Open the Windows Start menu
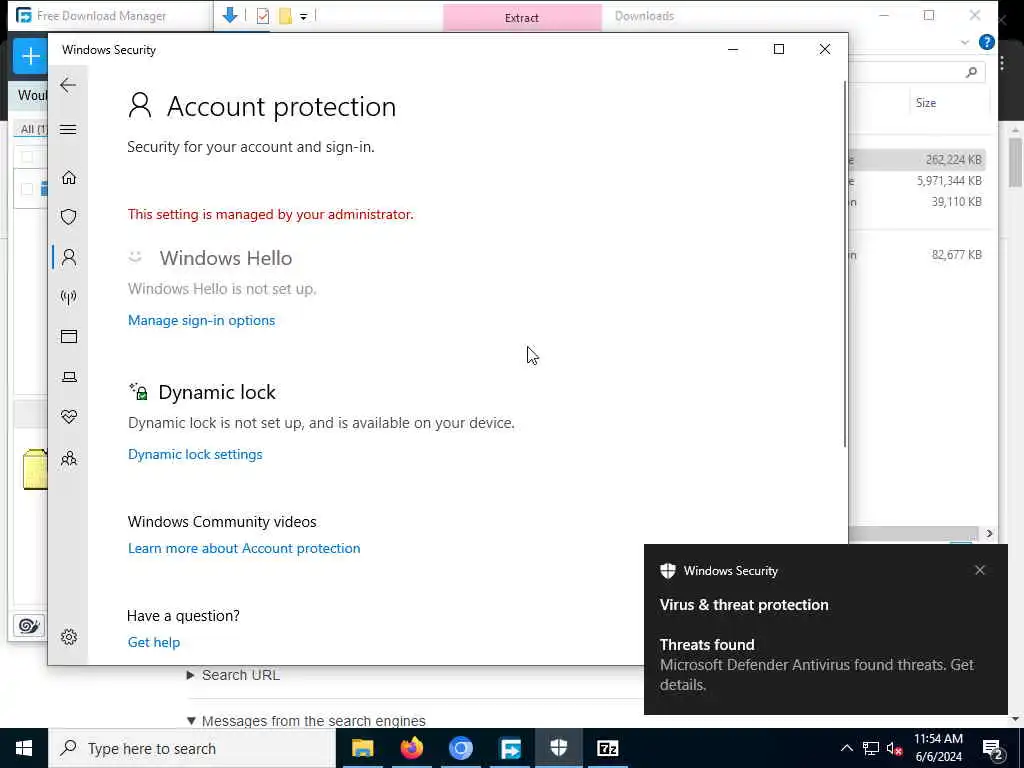 pos(24,748)
